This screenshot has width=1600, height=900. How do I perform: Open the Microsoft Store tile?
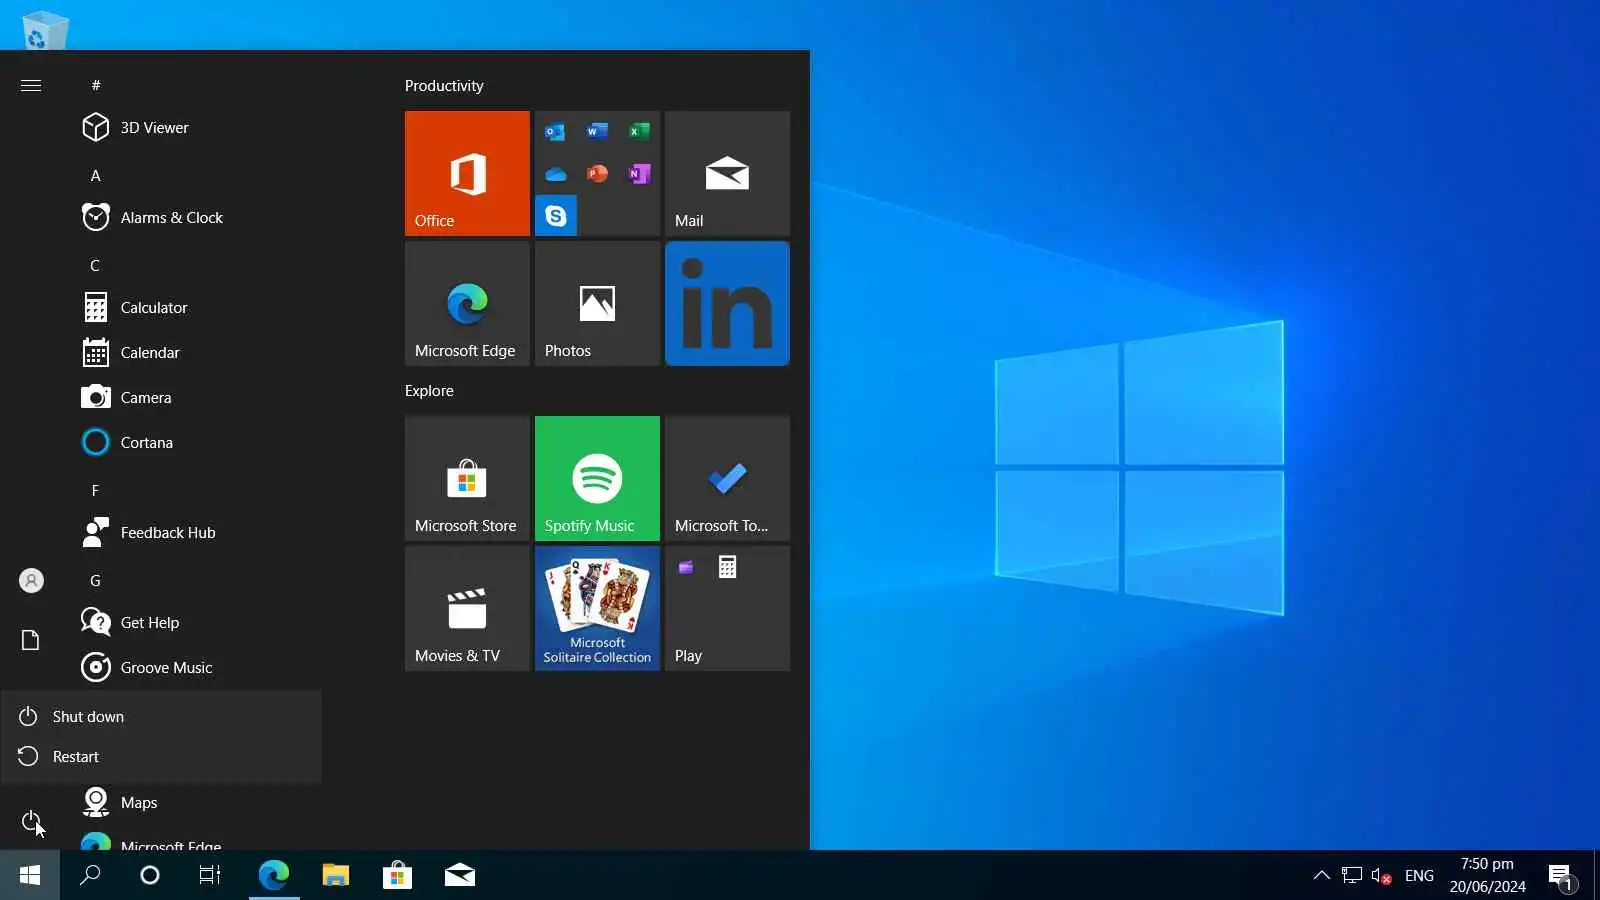click(x=467, y=478)
